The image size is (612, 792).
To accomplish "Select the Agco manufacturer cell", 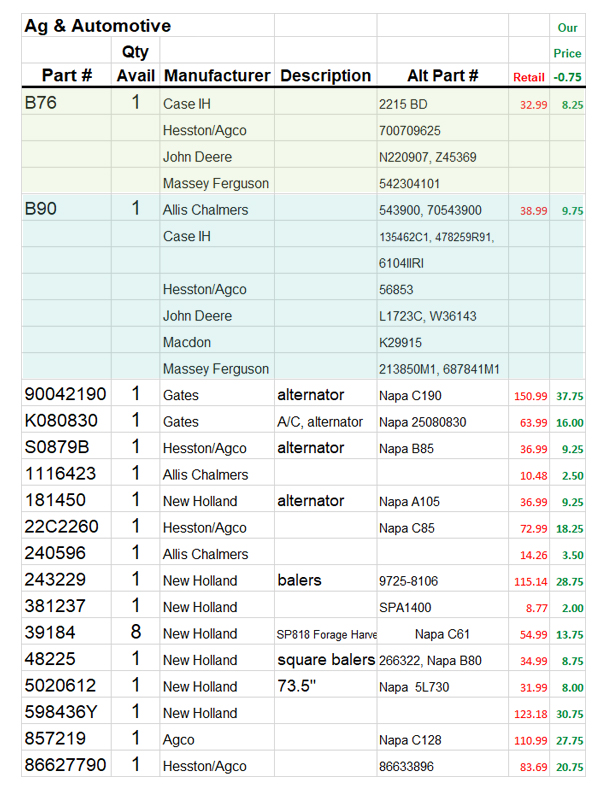I will (x=179, y=740).
